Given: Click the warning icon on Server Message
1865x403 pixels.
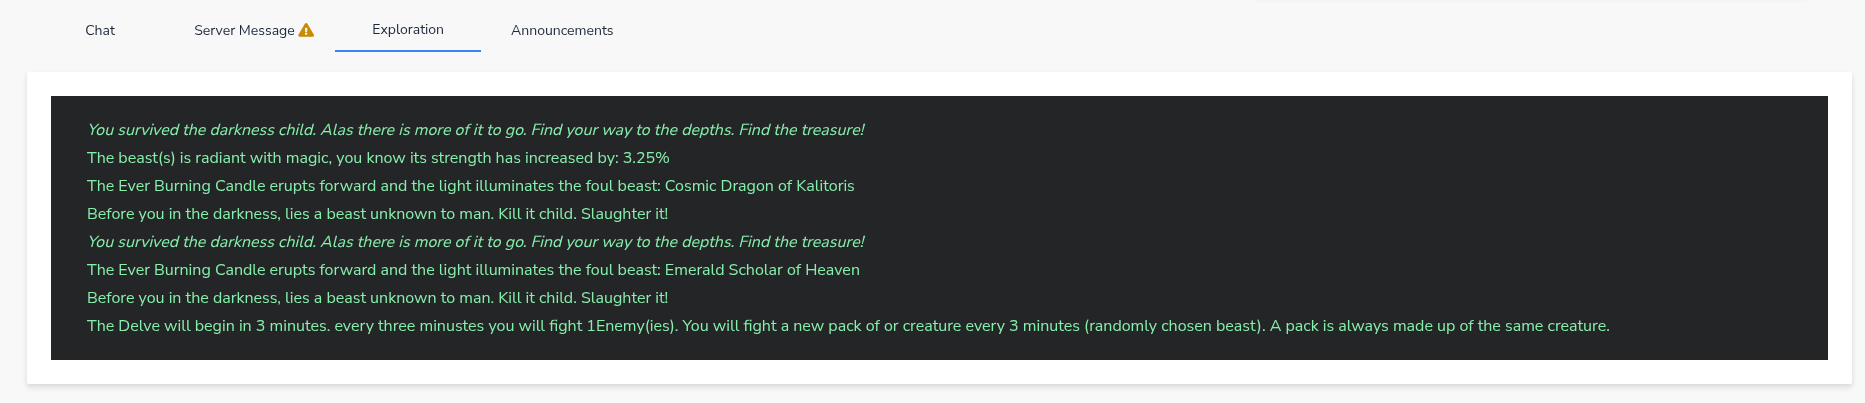Looking at the screenshot, I should point(306,30).
